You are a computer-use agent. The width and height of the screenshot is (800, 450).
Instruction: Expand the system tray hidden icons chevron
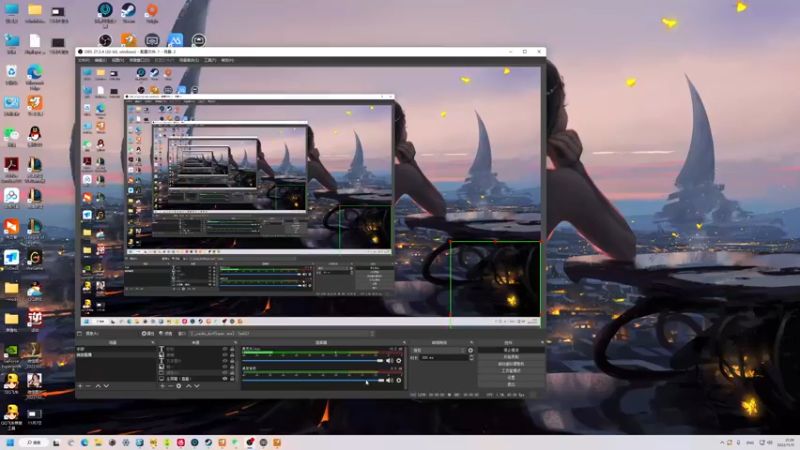721,442
